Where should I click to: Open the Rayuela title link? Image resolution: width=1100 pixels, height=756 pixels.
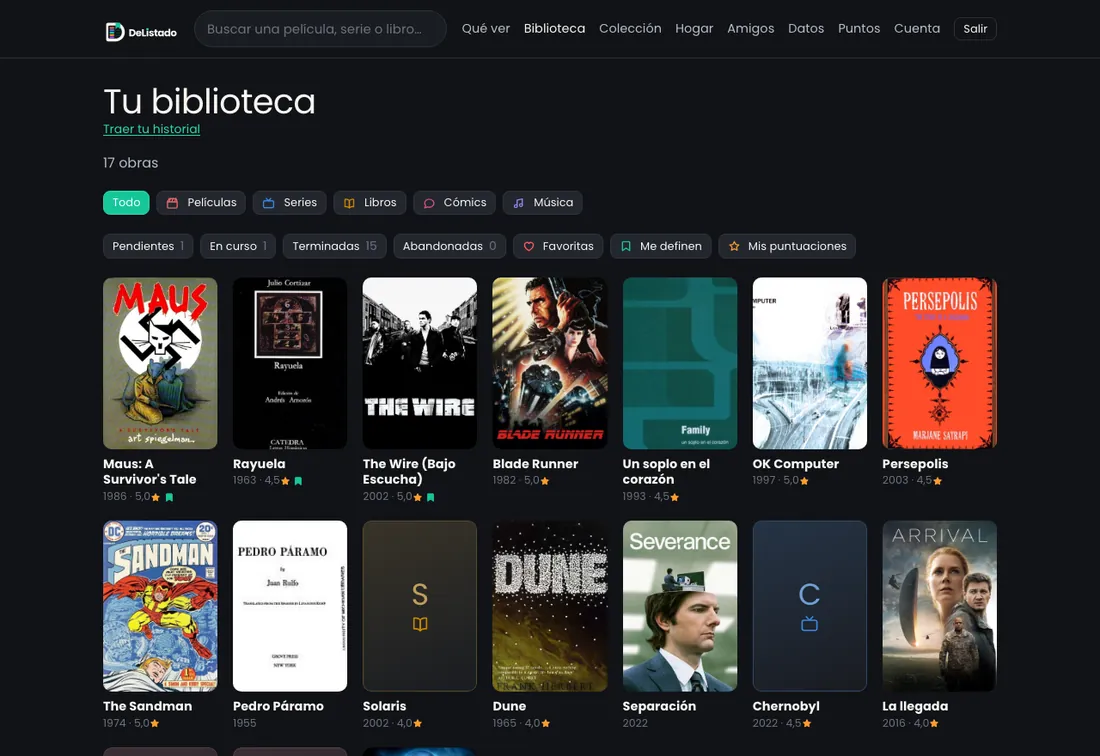[259, 464]
